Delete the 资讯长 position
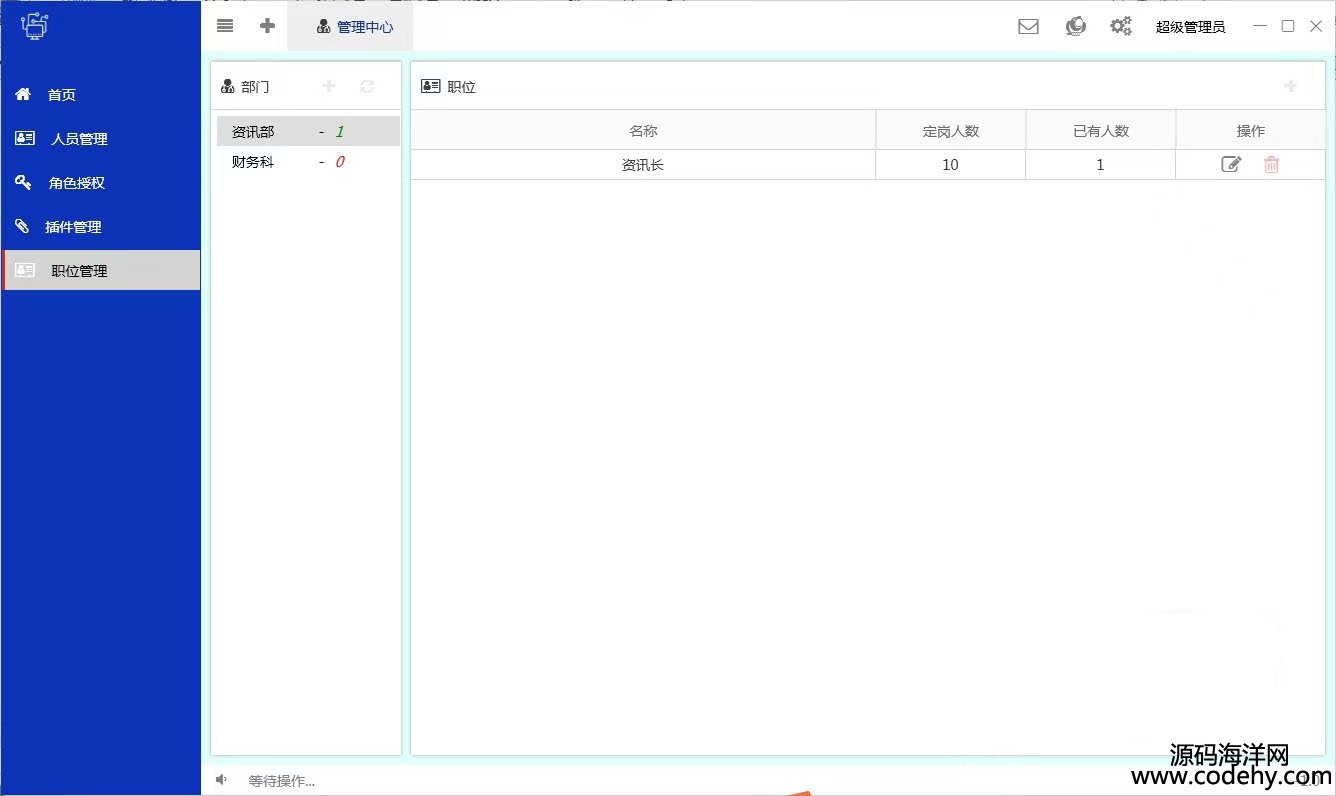Viewport: 1336px width, 796px height. 1271,164
